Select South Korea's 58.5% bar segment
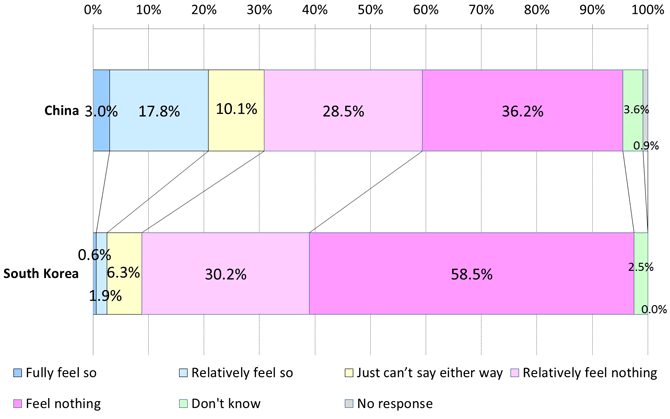 471,273
